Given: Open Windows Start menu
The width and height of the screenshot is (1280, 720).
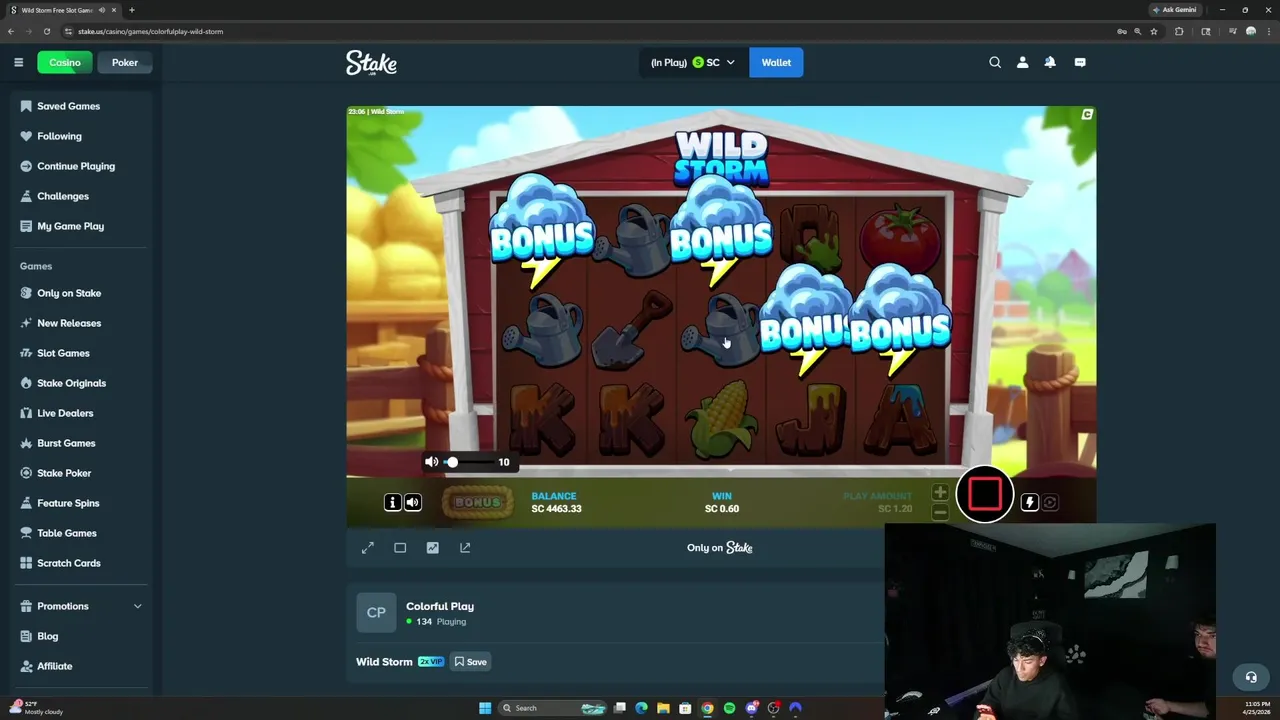Looking at the screenshot, I should point(485,708).
